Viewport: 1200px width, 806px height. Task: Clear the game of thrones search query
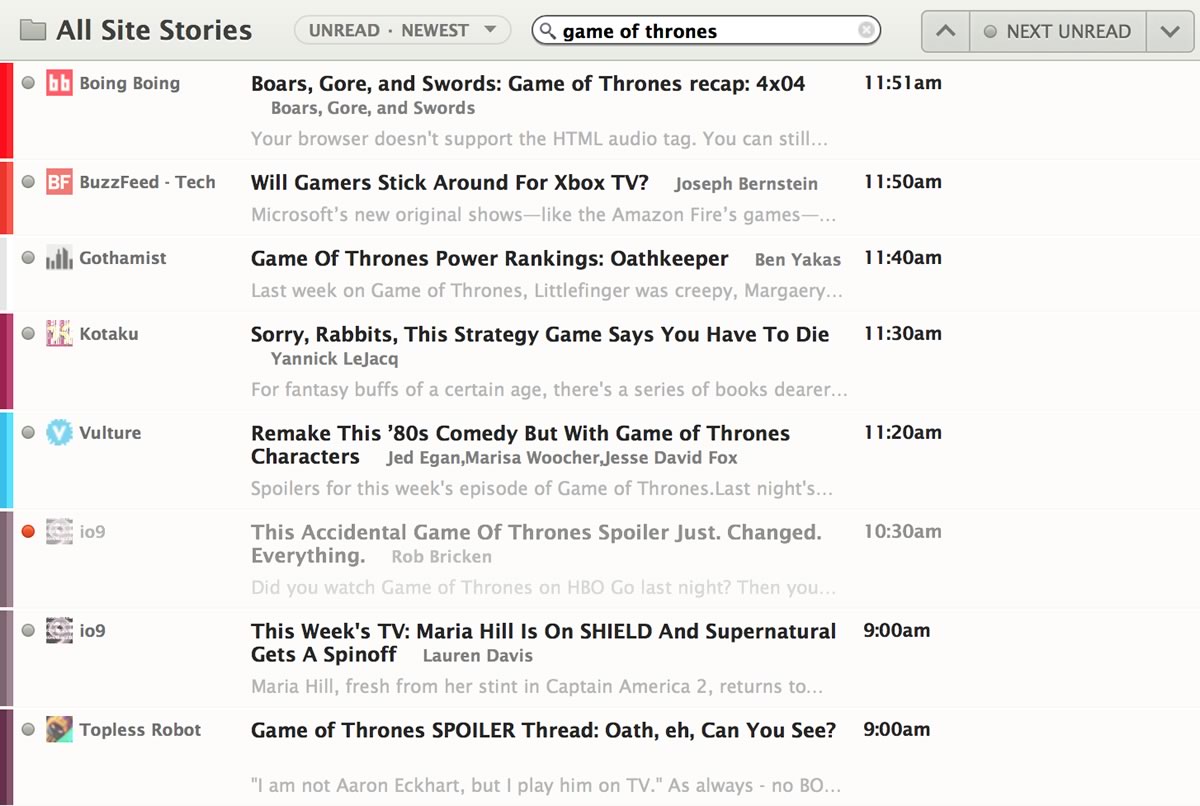[x=866, y=30]
